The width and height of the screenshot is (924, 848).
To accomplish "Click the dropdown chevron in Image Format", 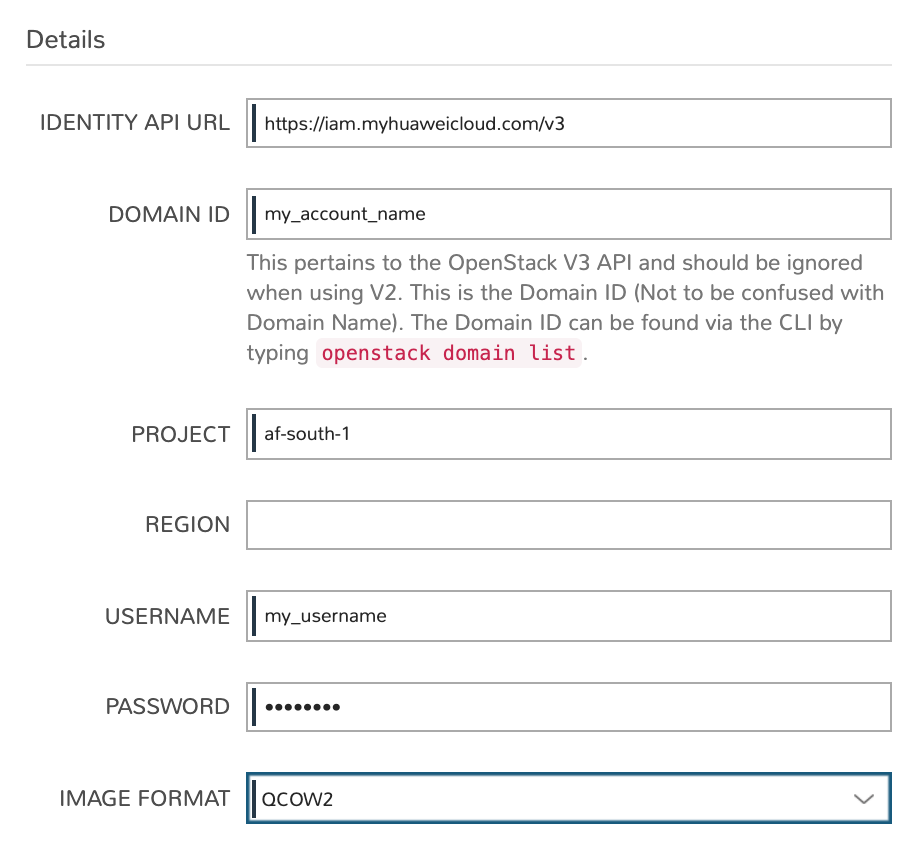I will pos(862,798).
